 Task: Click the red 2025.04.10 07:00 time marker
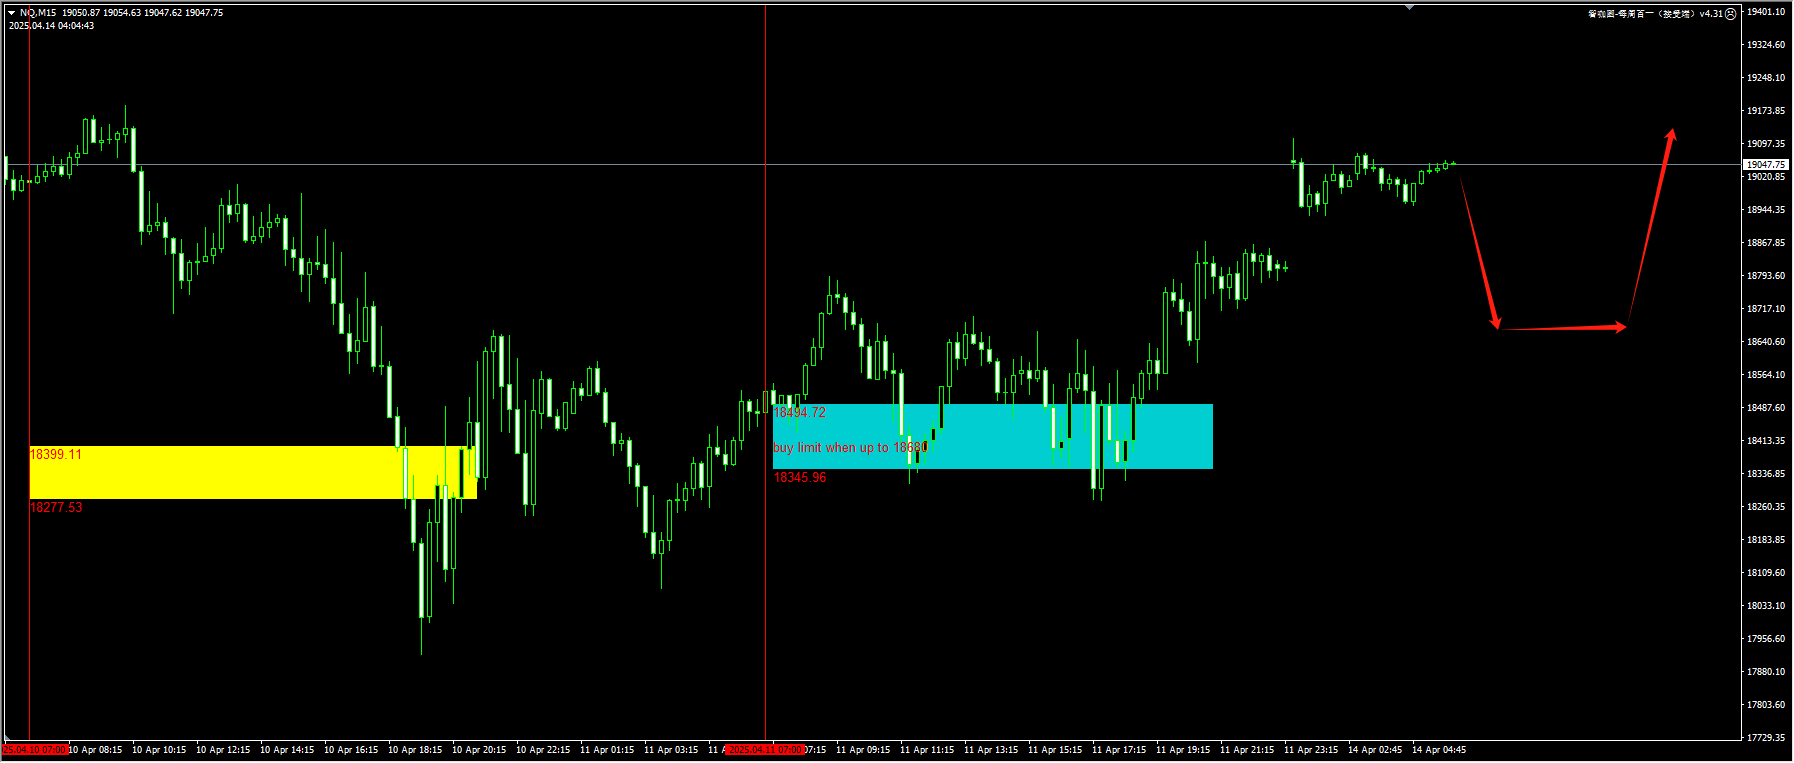coord(35,750)
